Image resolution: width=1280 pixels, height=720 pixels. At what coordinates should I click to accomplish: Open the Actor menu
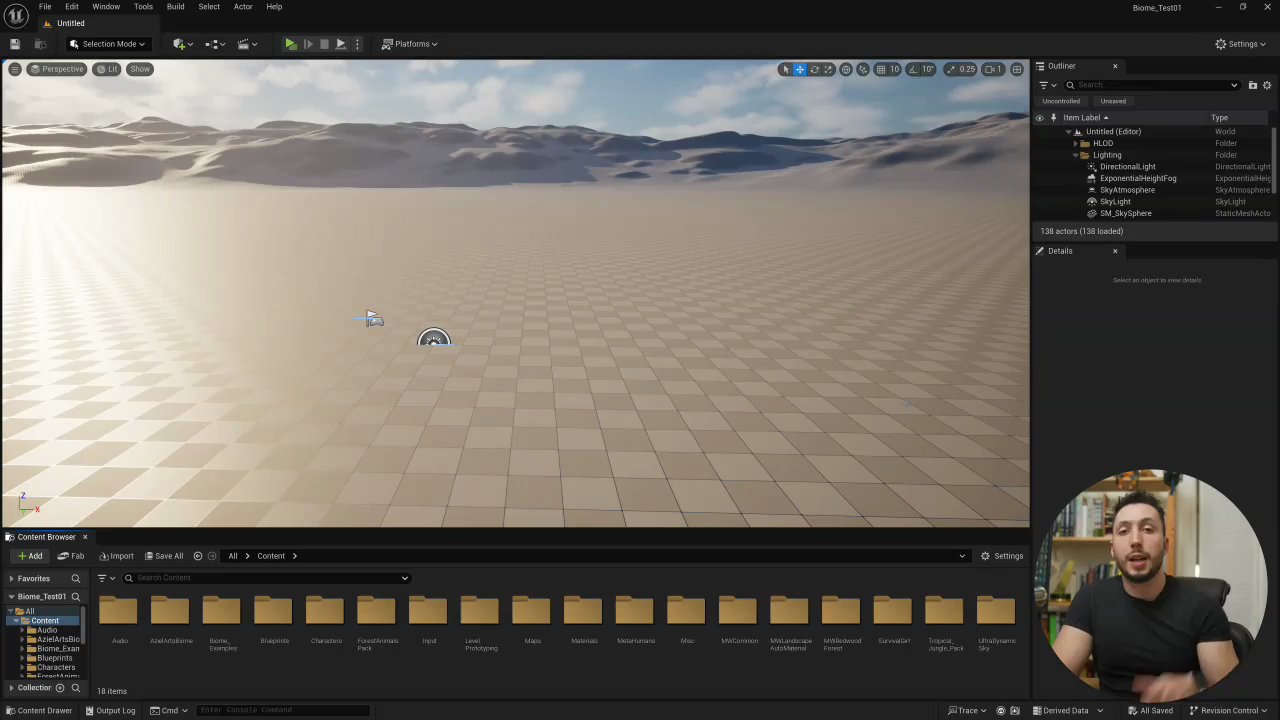tap(243, 7)
